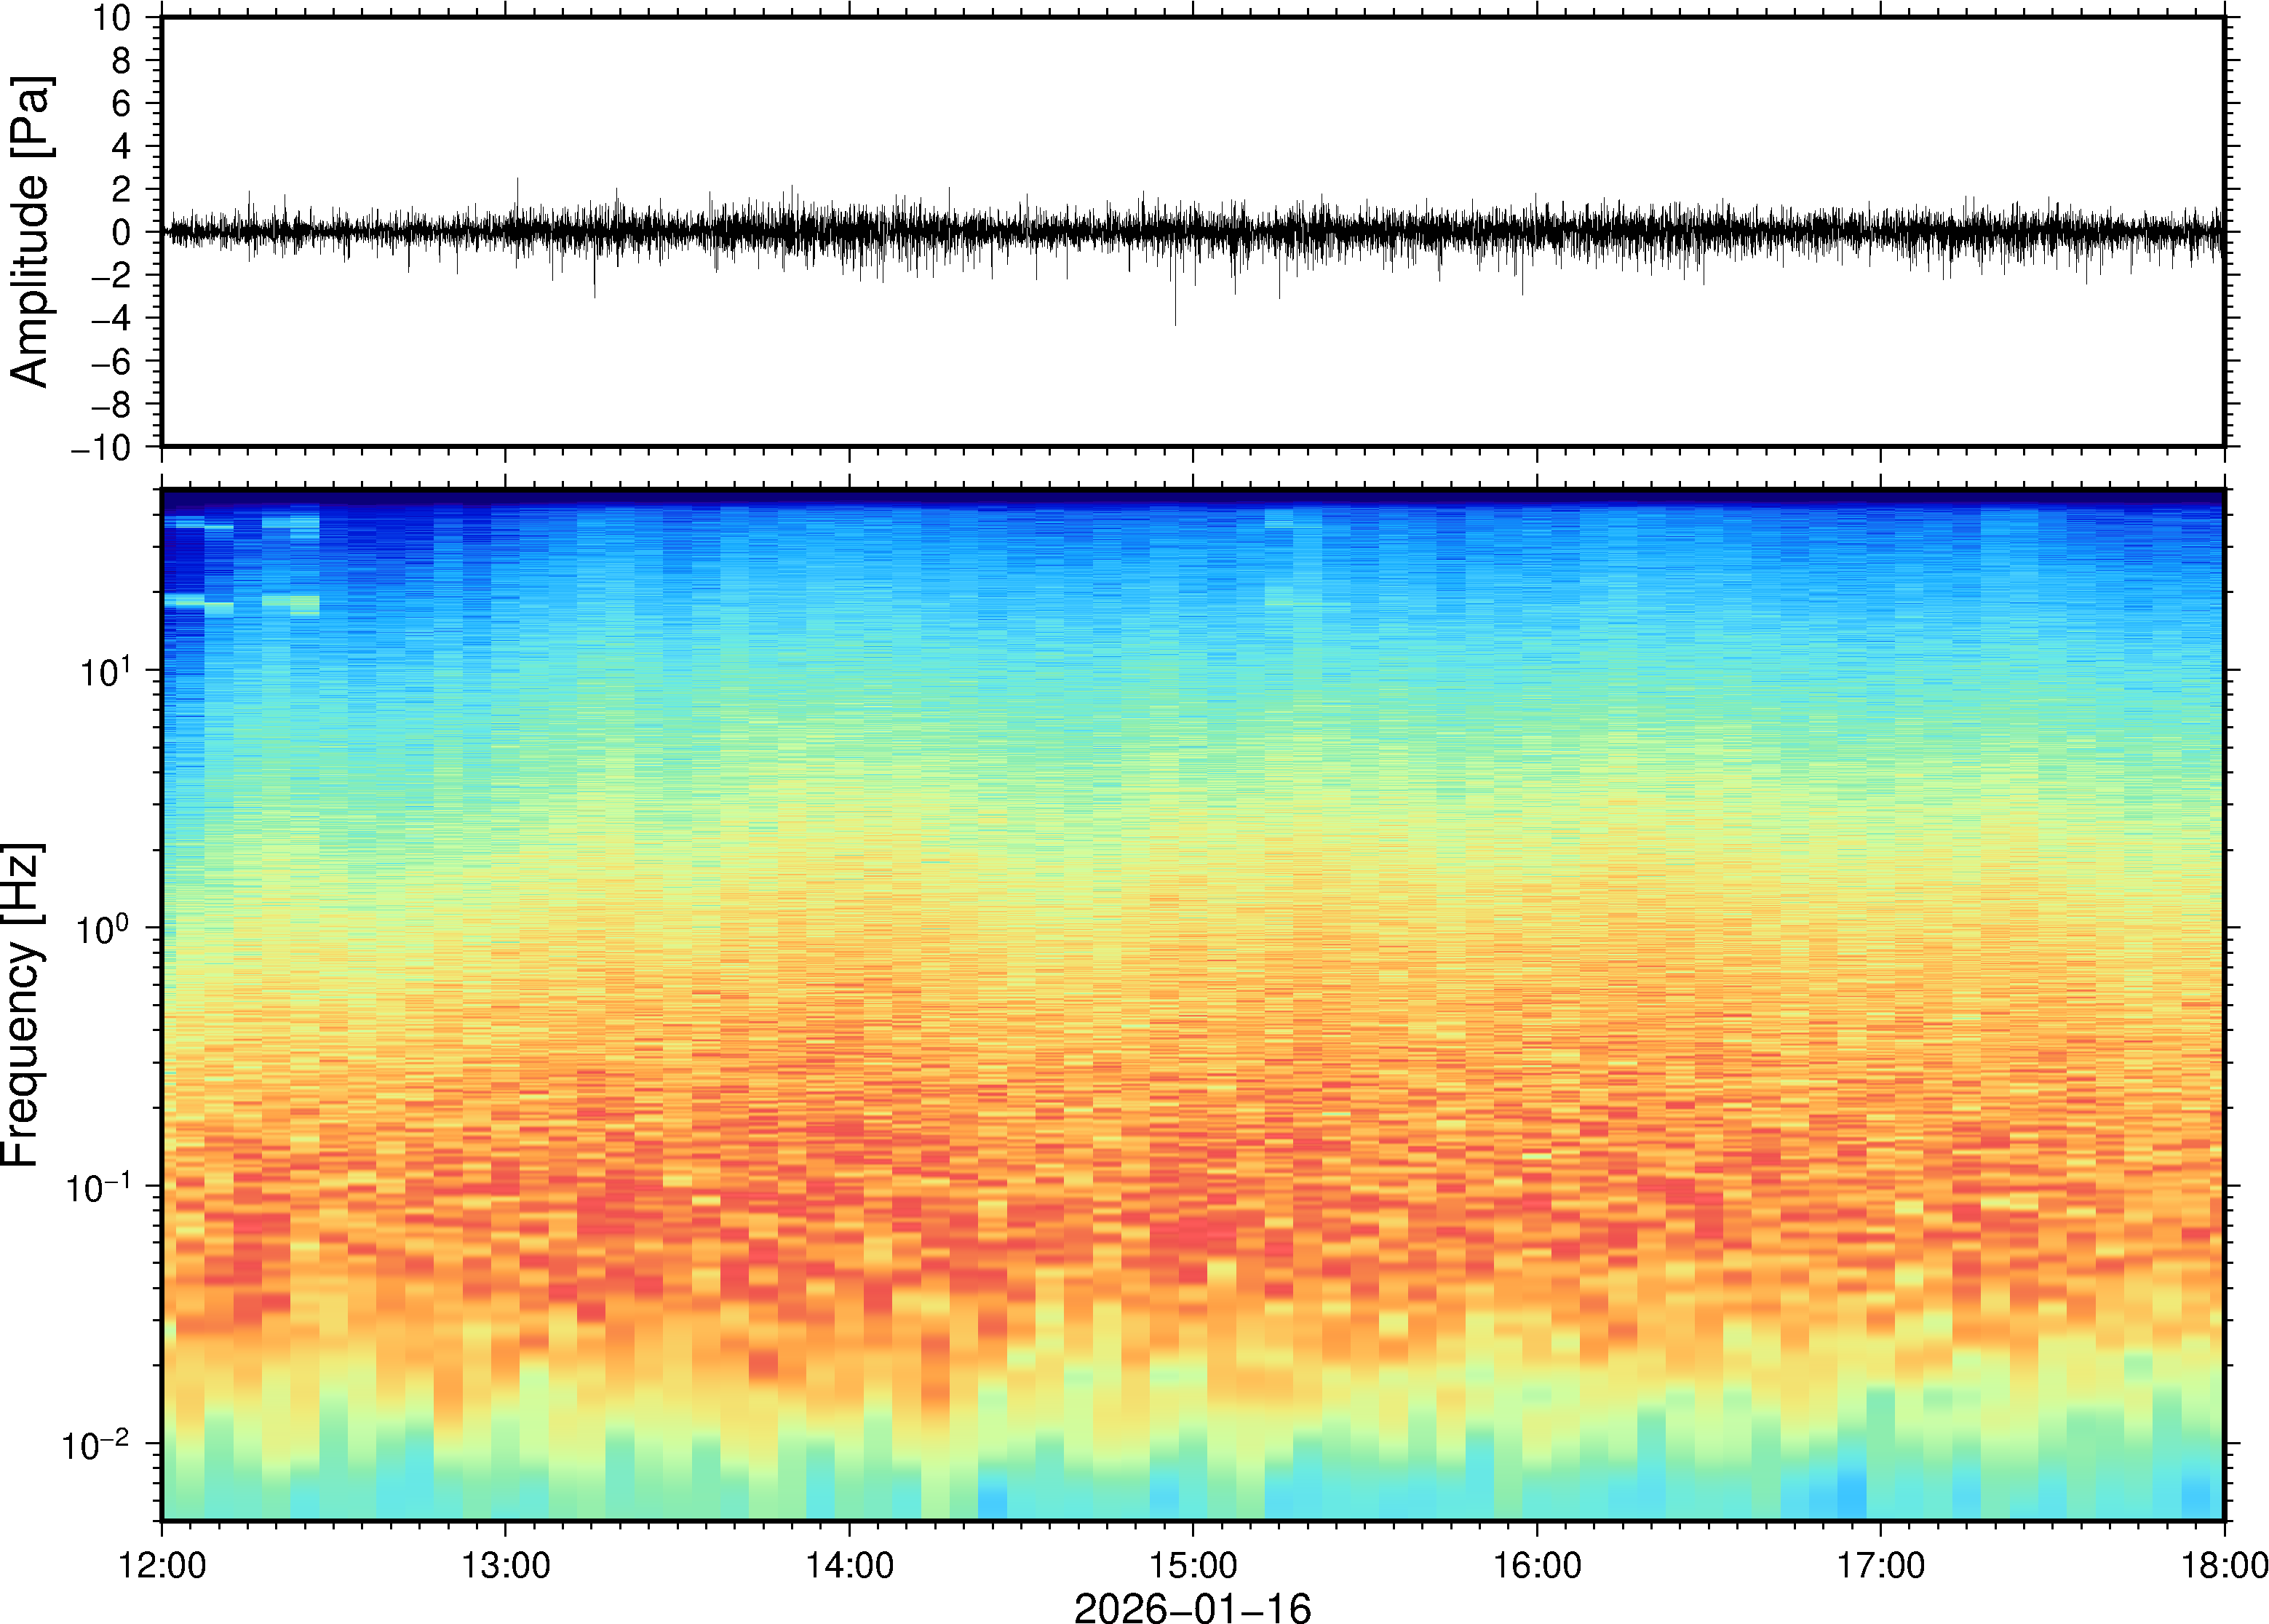
Task: Click the 2026-01-16 date label
Action: tap(1192, 1607)
